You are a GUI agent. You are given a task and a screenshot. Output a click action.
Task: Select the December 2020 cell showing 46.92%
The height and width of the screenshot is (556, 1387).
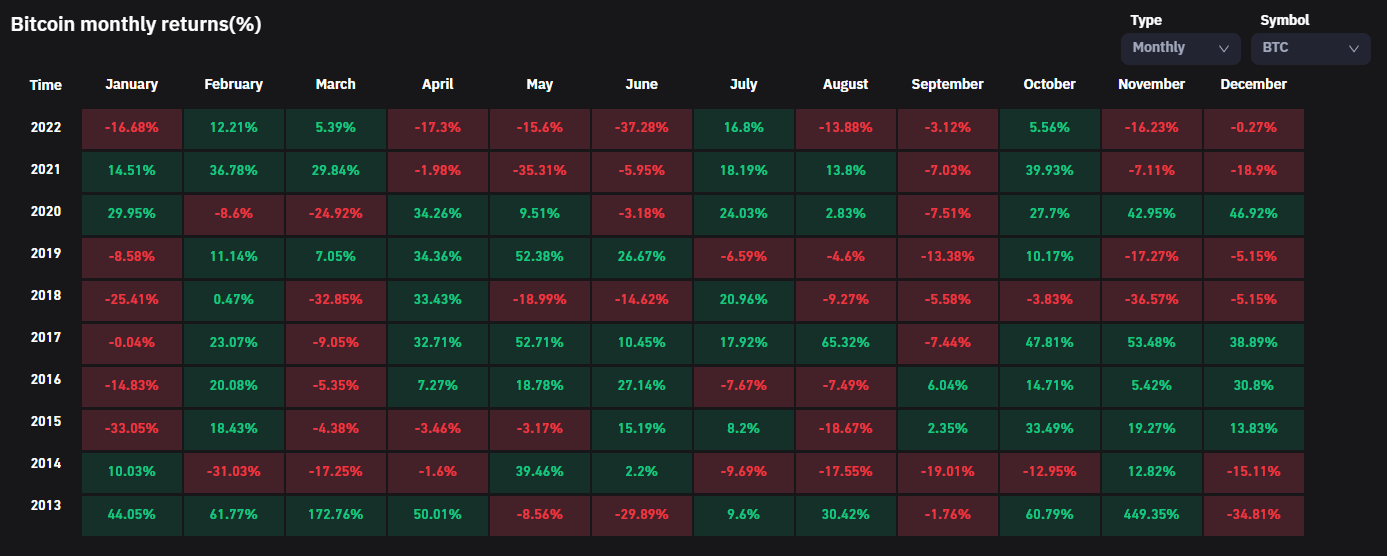[1253, 215]
